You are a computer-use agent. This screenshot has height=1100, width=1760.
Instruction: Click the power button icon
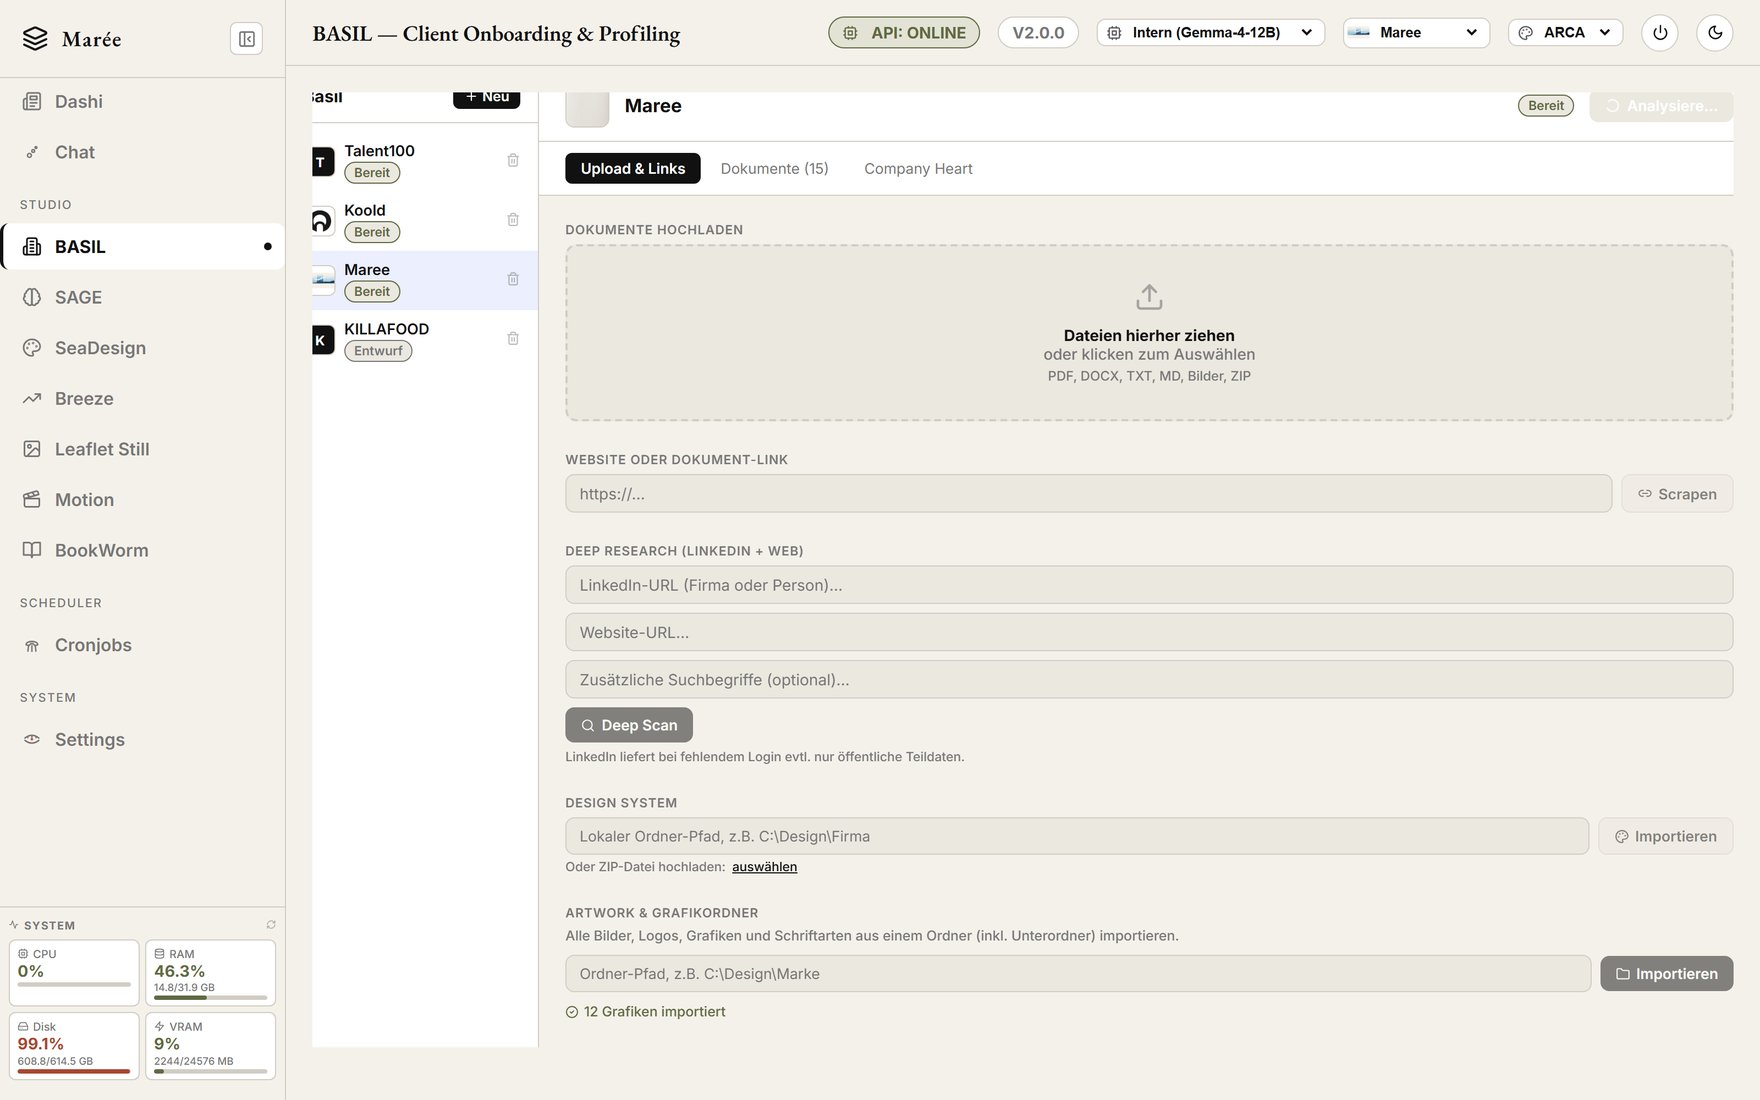[x=1660, y=33]
